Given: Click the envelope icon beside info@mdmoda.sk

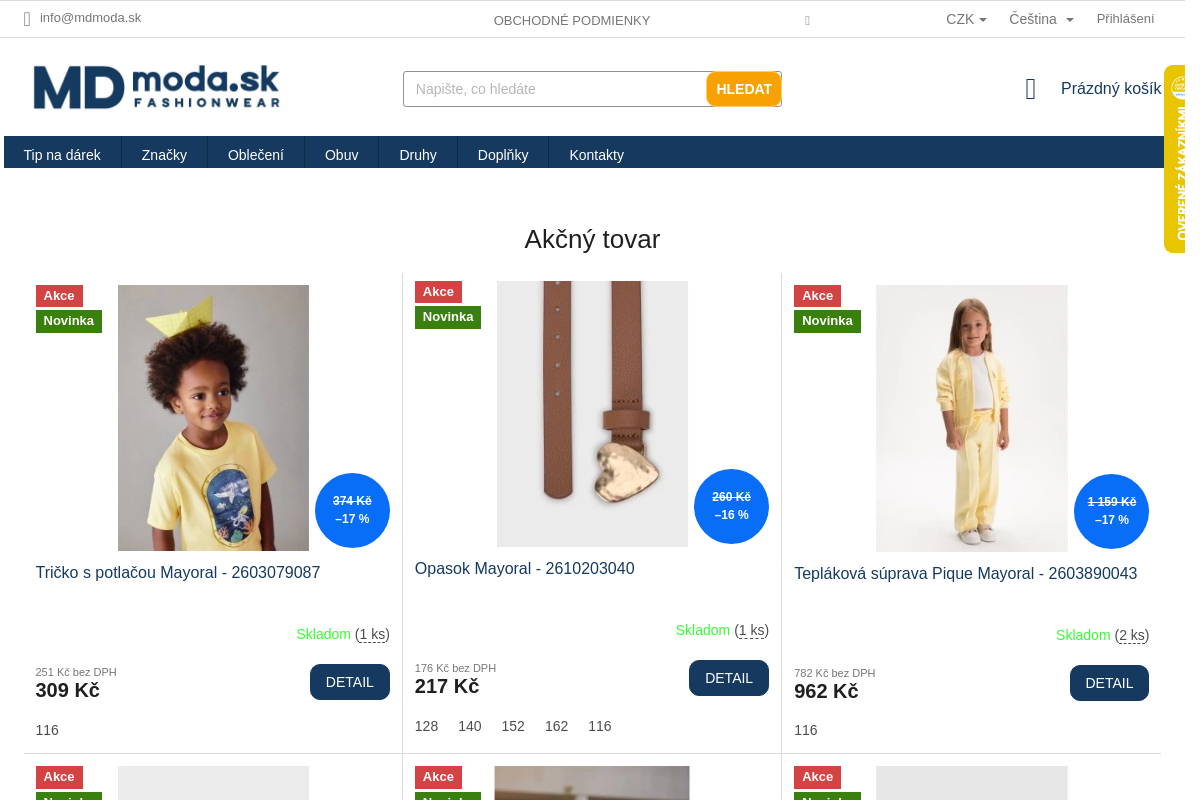Looking at the screenshot, I should [x=28, y=18].
